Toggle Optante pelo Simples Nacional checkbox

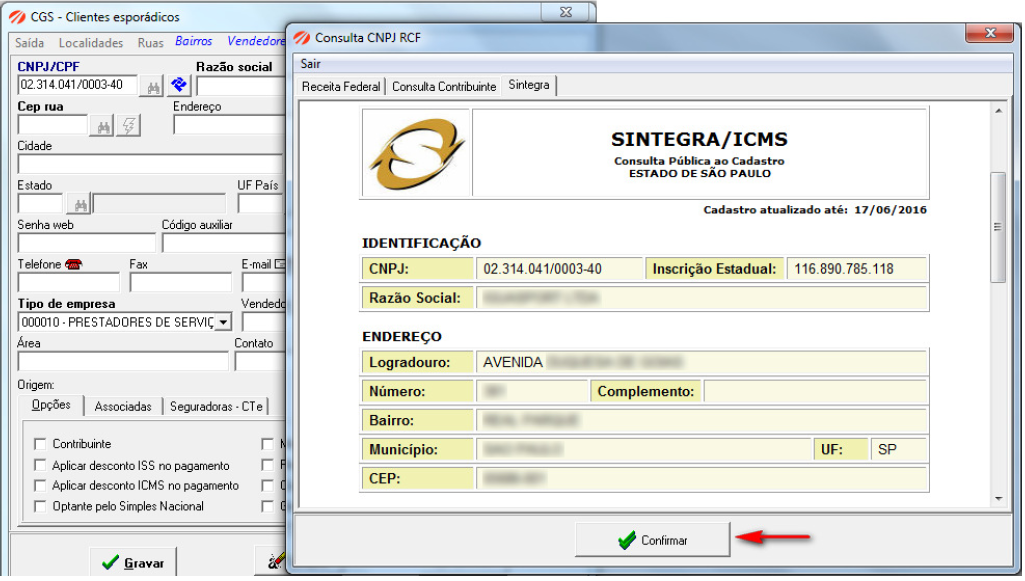pyautogui.click(x=40, y=506)
